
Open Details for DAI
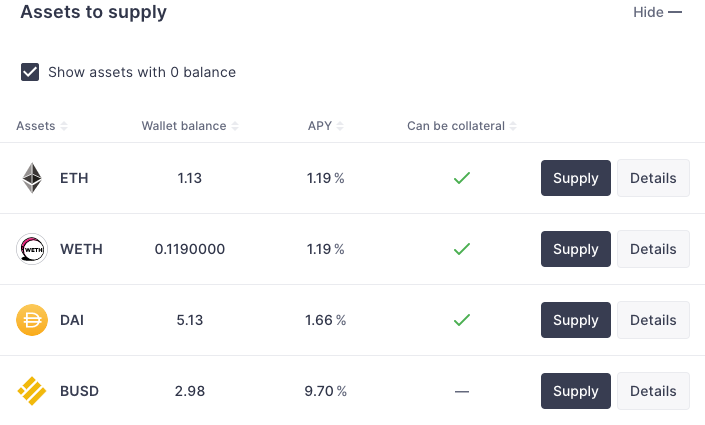tap(653, 320)
